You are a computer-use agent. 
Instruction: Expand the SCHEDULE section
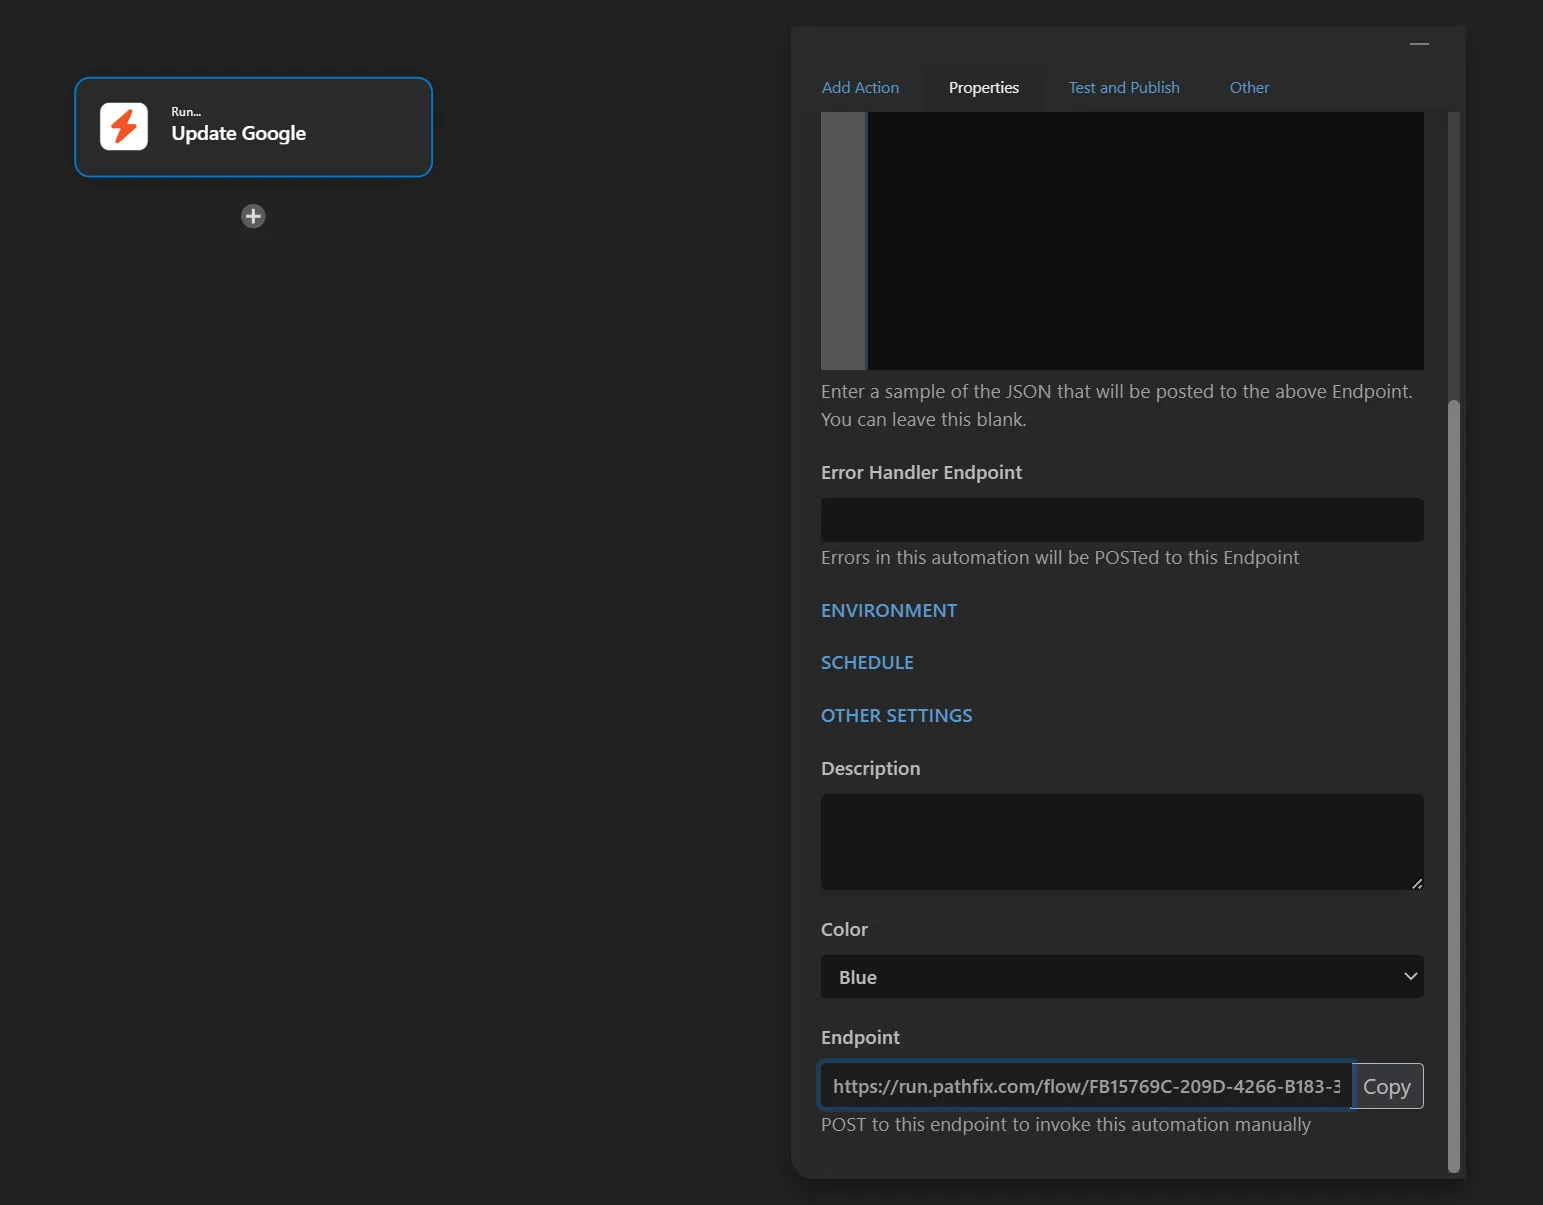867,663
